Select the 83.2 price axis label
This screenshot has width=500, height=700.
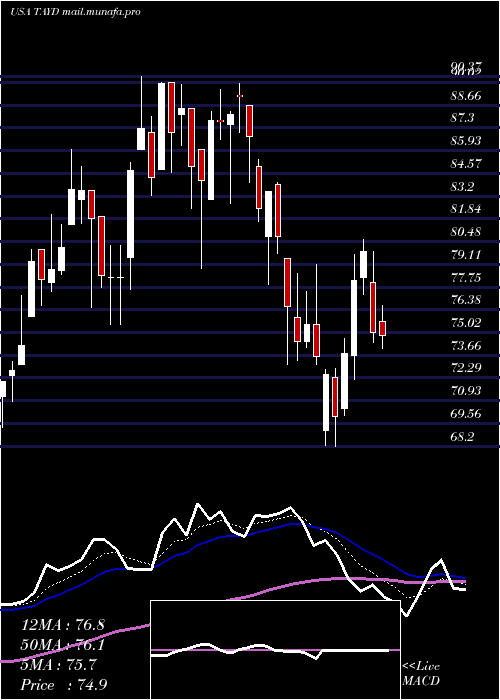462,186
